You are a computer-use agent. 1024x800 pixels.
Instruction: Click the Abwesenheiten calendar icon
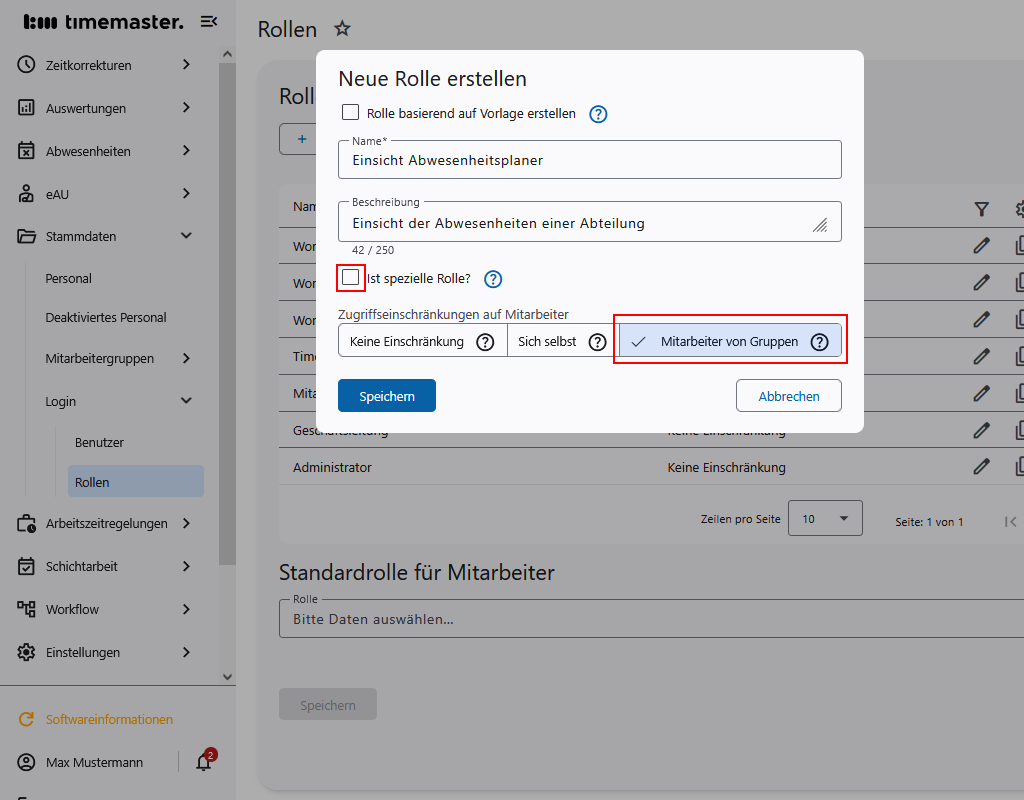click(x=25, y=150)
